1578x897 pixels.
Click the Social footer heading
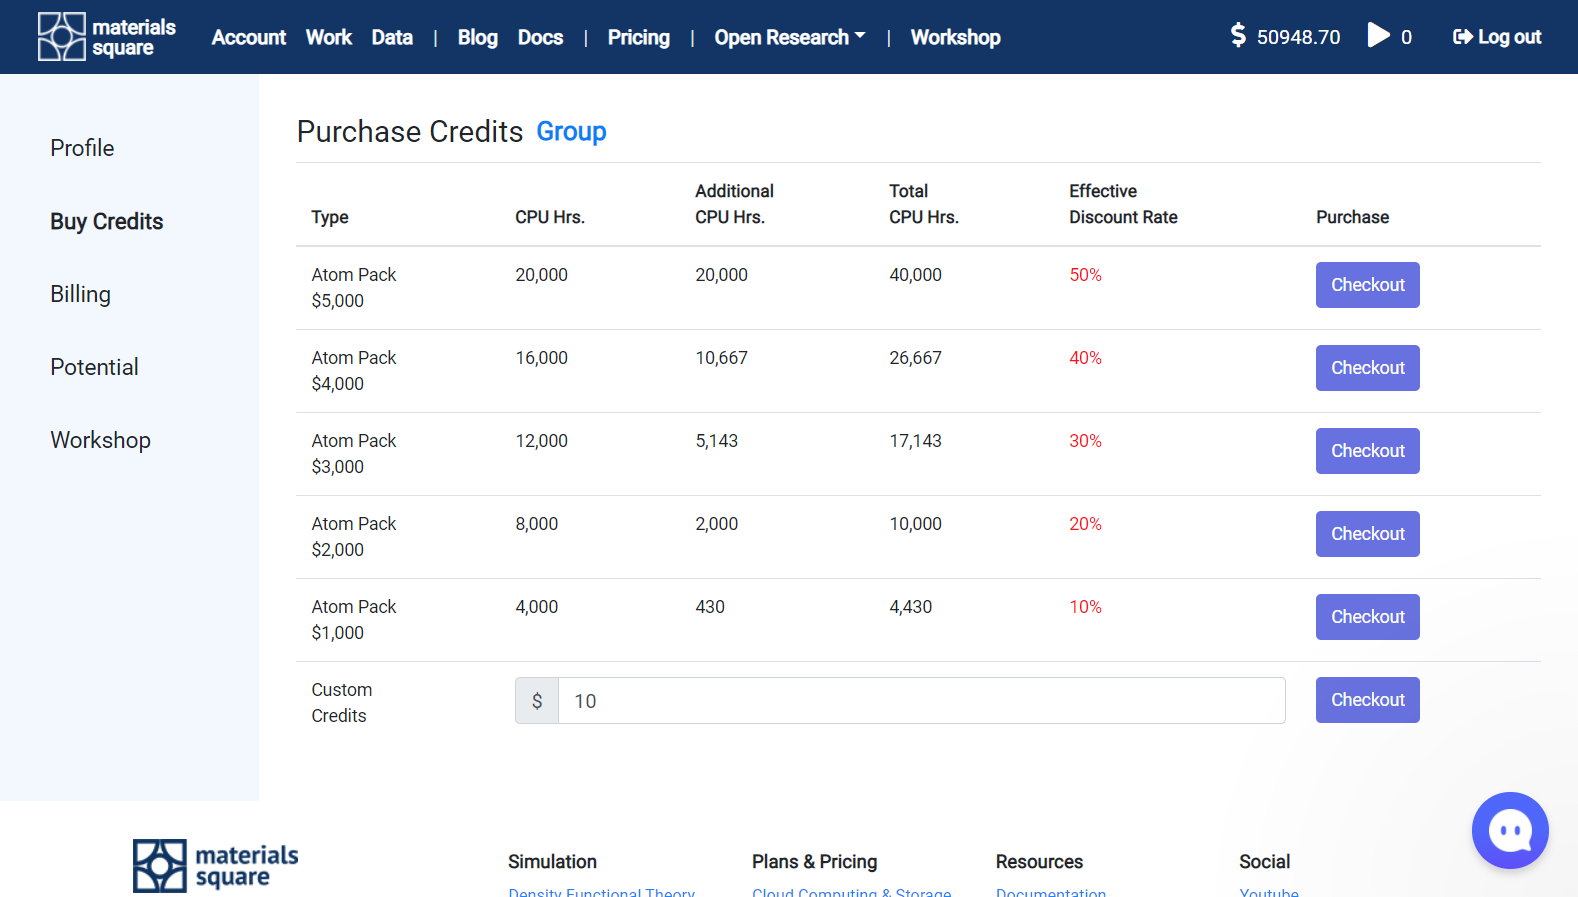pyautogui.click(x=1264, y=862)
